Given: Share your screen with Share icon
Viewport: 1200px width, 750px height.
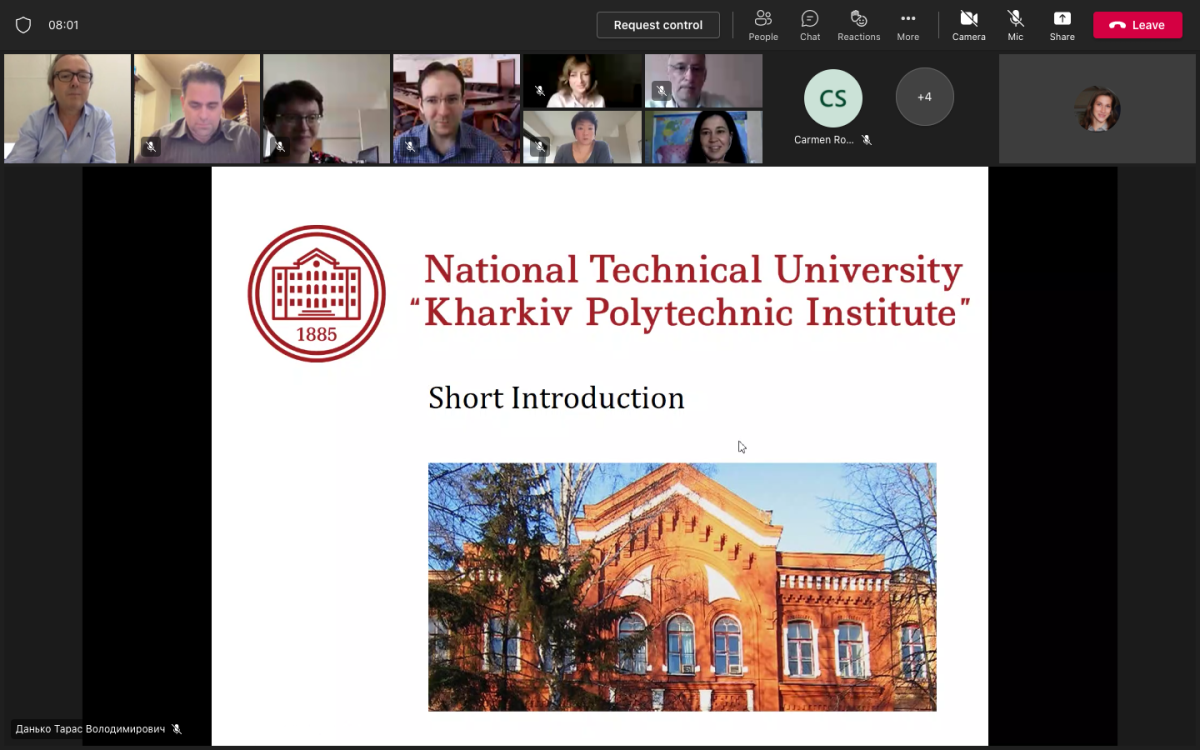Looking at the screenshot, I should click(x=1062, y=25).
